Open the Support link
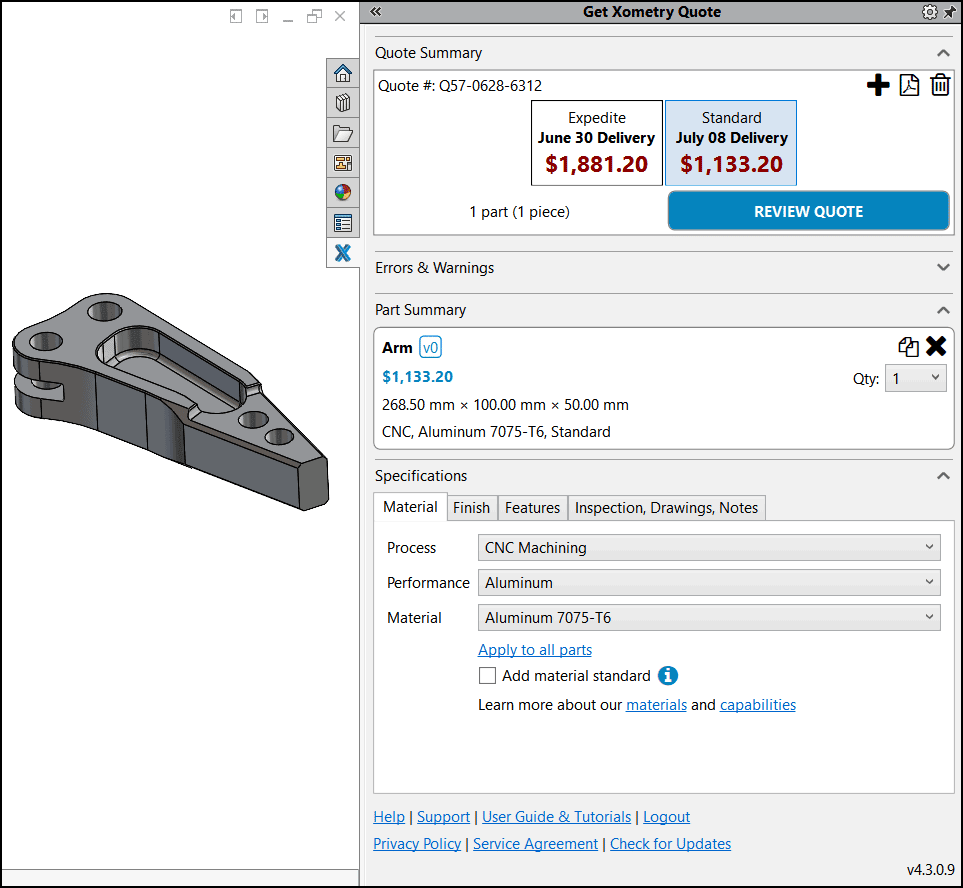The height and width of the screenshot is (888, 963). click(443, 817)
